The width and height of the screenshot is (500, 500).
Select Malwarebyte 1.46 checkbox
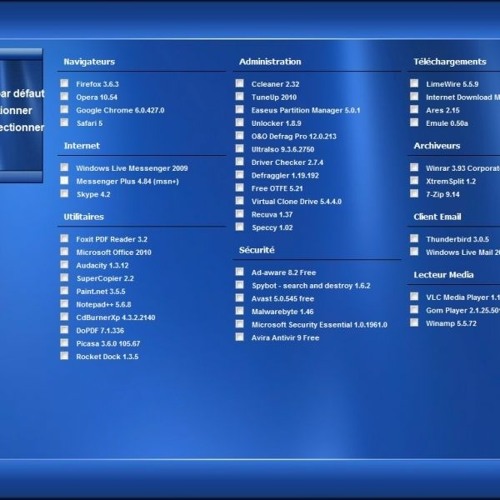tap(240, 311)
